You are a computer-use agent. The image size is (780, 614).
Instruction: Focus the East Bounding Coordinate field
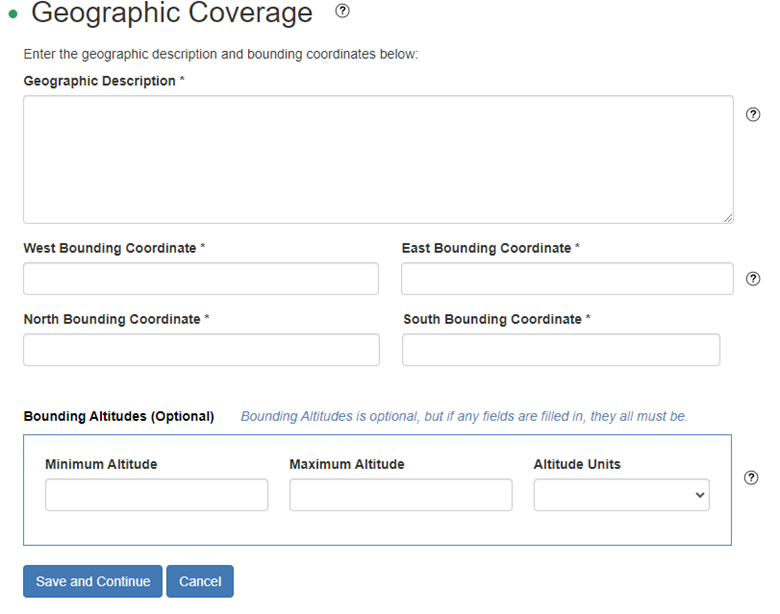[x=567, y=279]
